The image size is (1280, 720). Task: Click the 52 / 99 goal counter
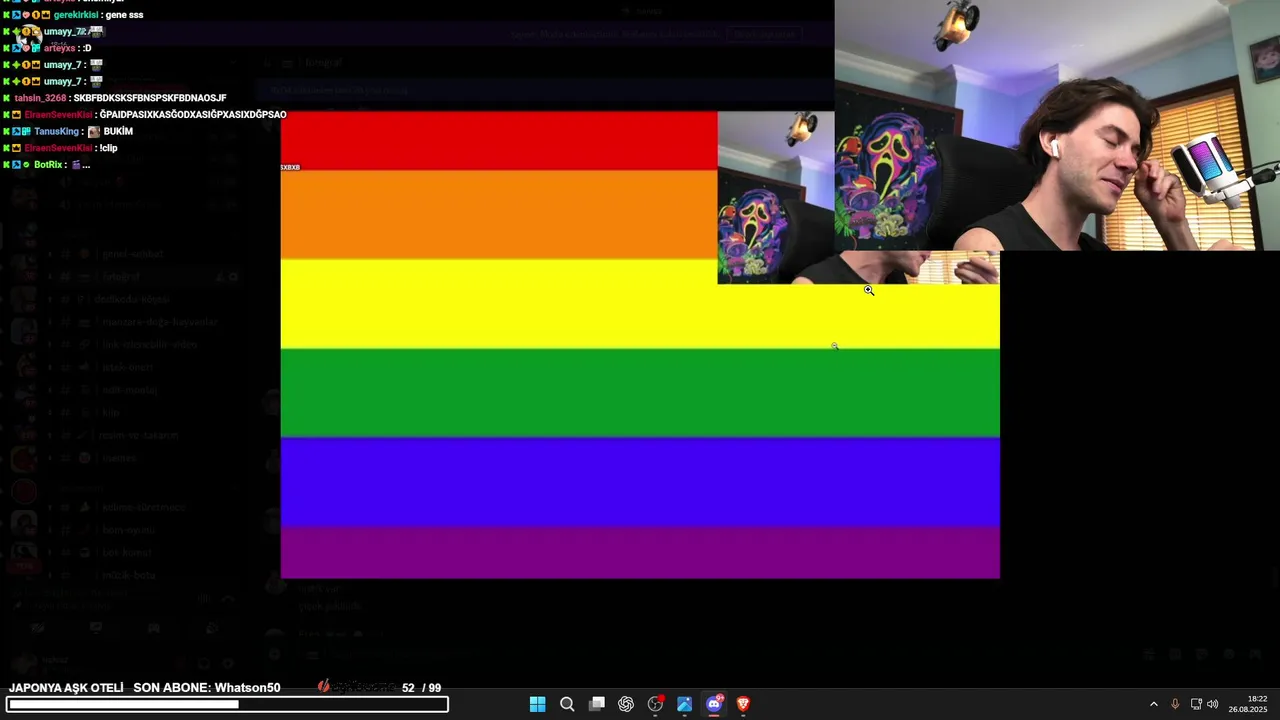421,688
